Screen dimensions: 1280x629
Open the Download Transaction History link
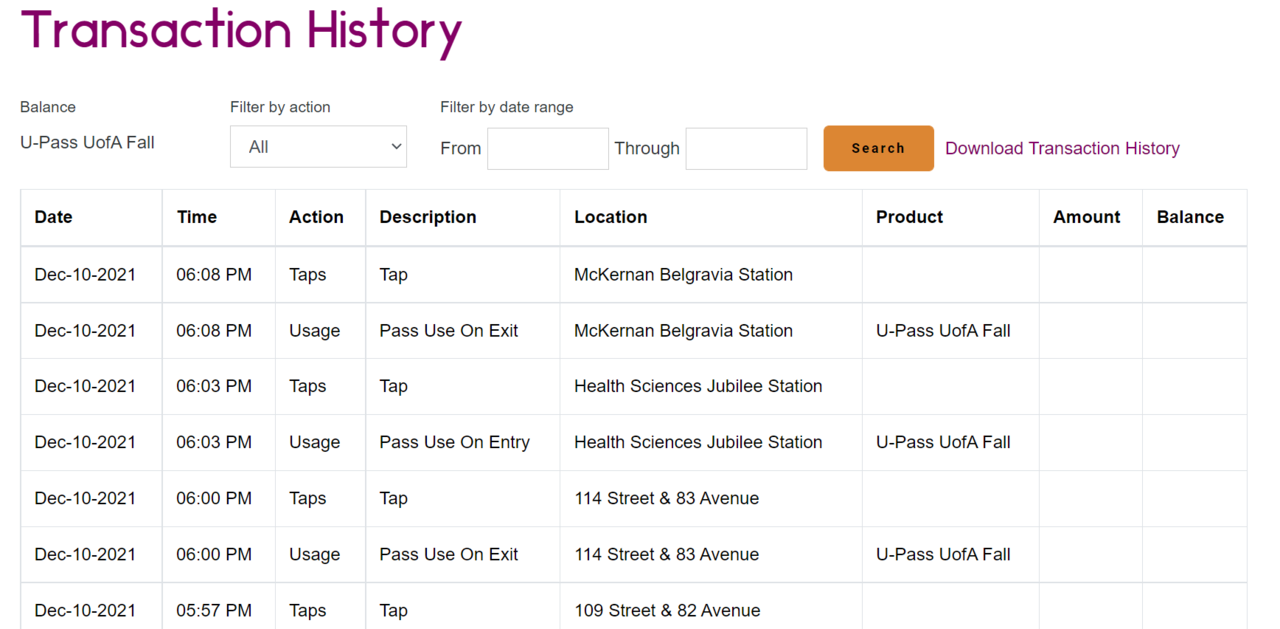pyautogui.click(x=1062, y=148)
